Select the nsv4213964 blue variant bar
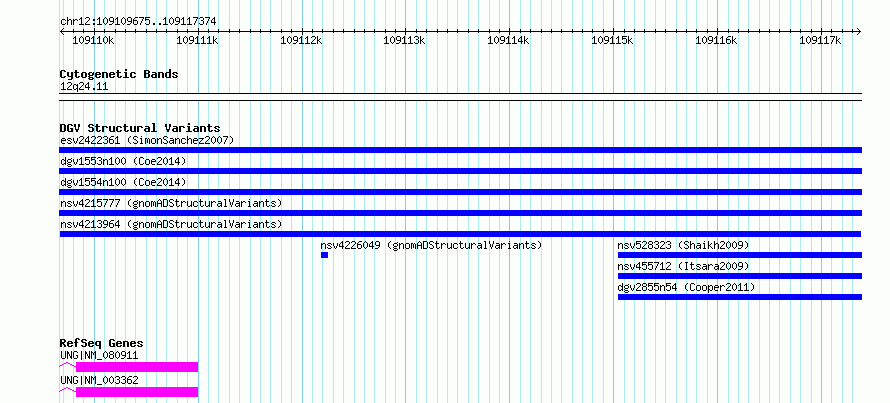890x403 pixels. point(460,234)
